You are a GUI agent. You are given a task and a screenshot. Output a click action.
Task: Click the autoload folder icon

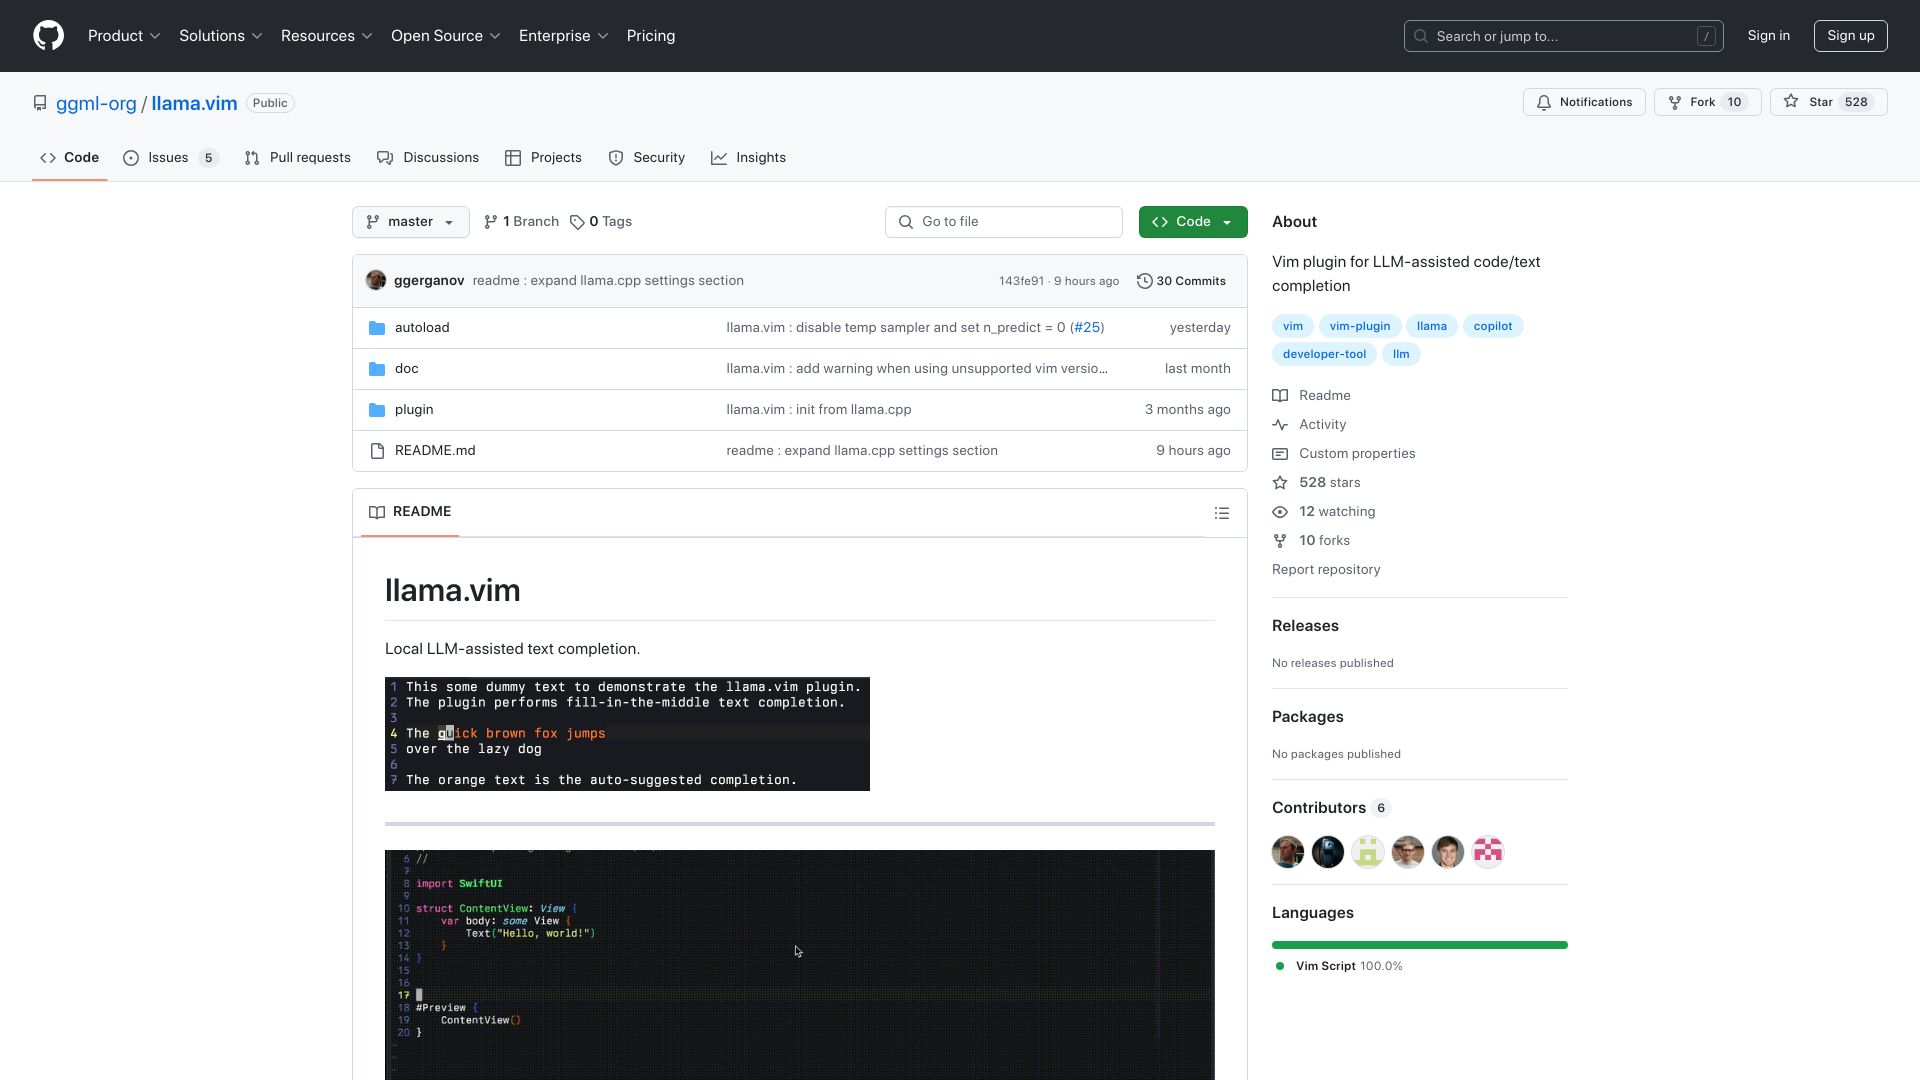pyautogui.click(x=377, y=328)
